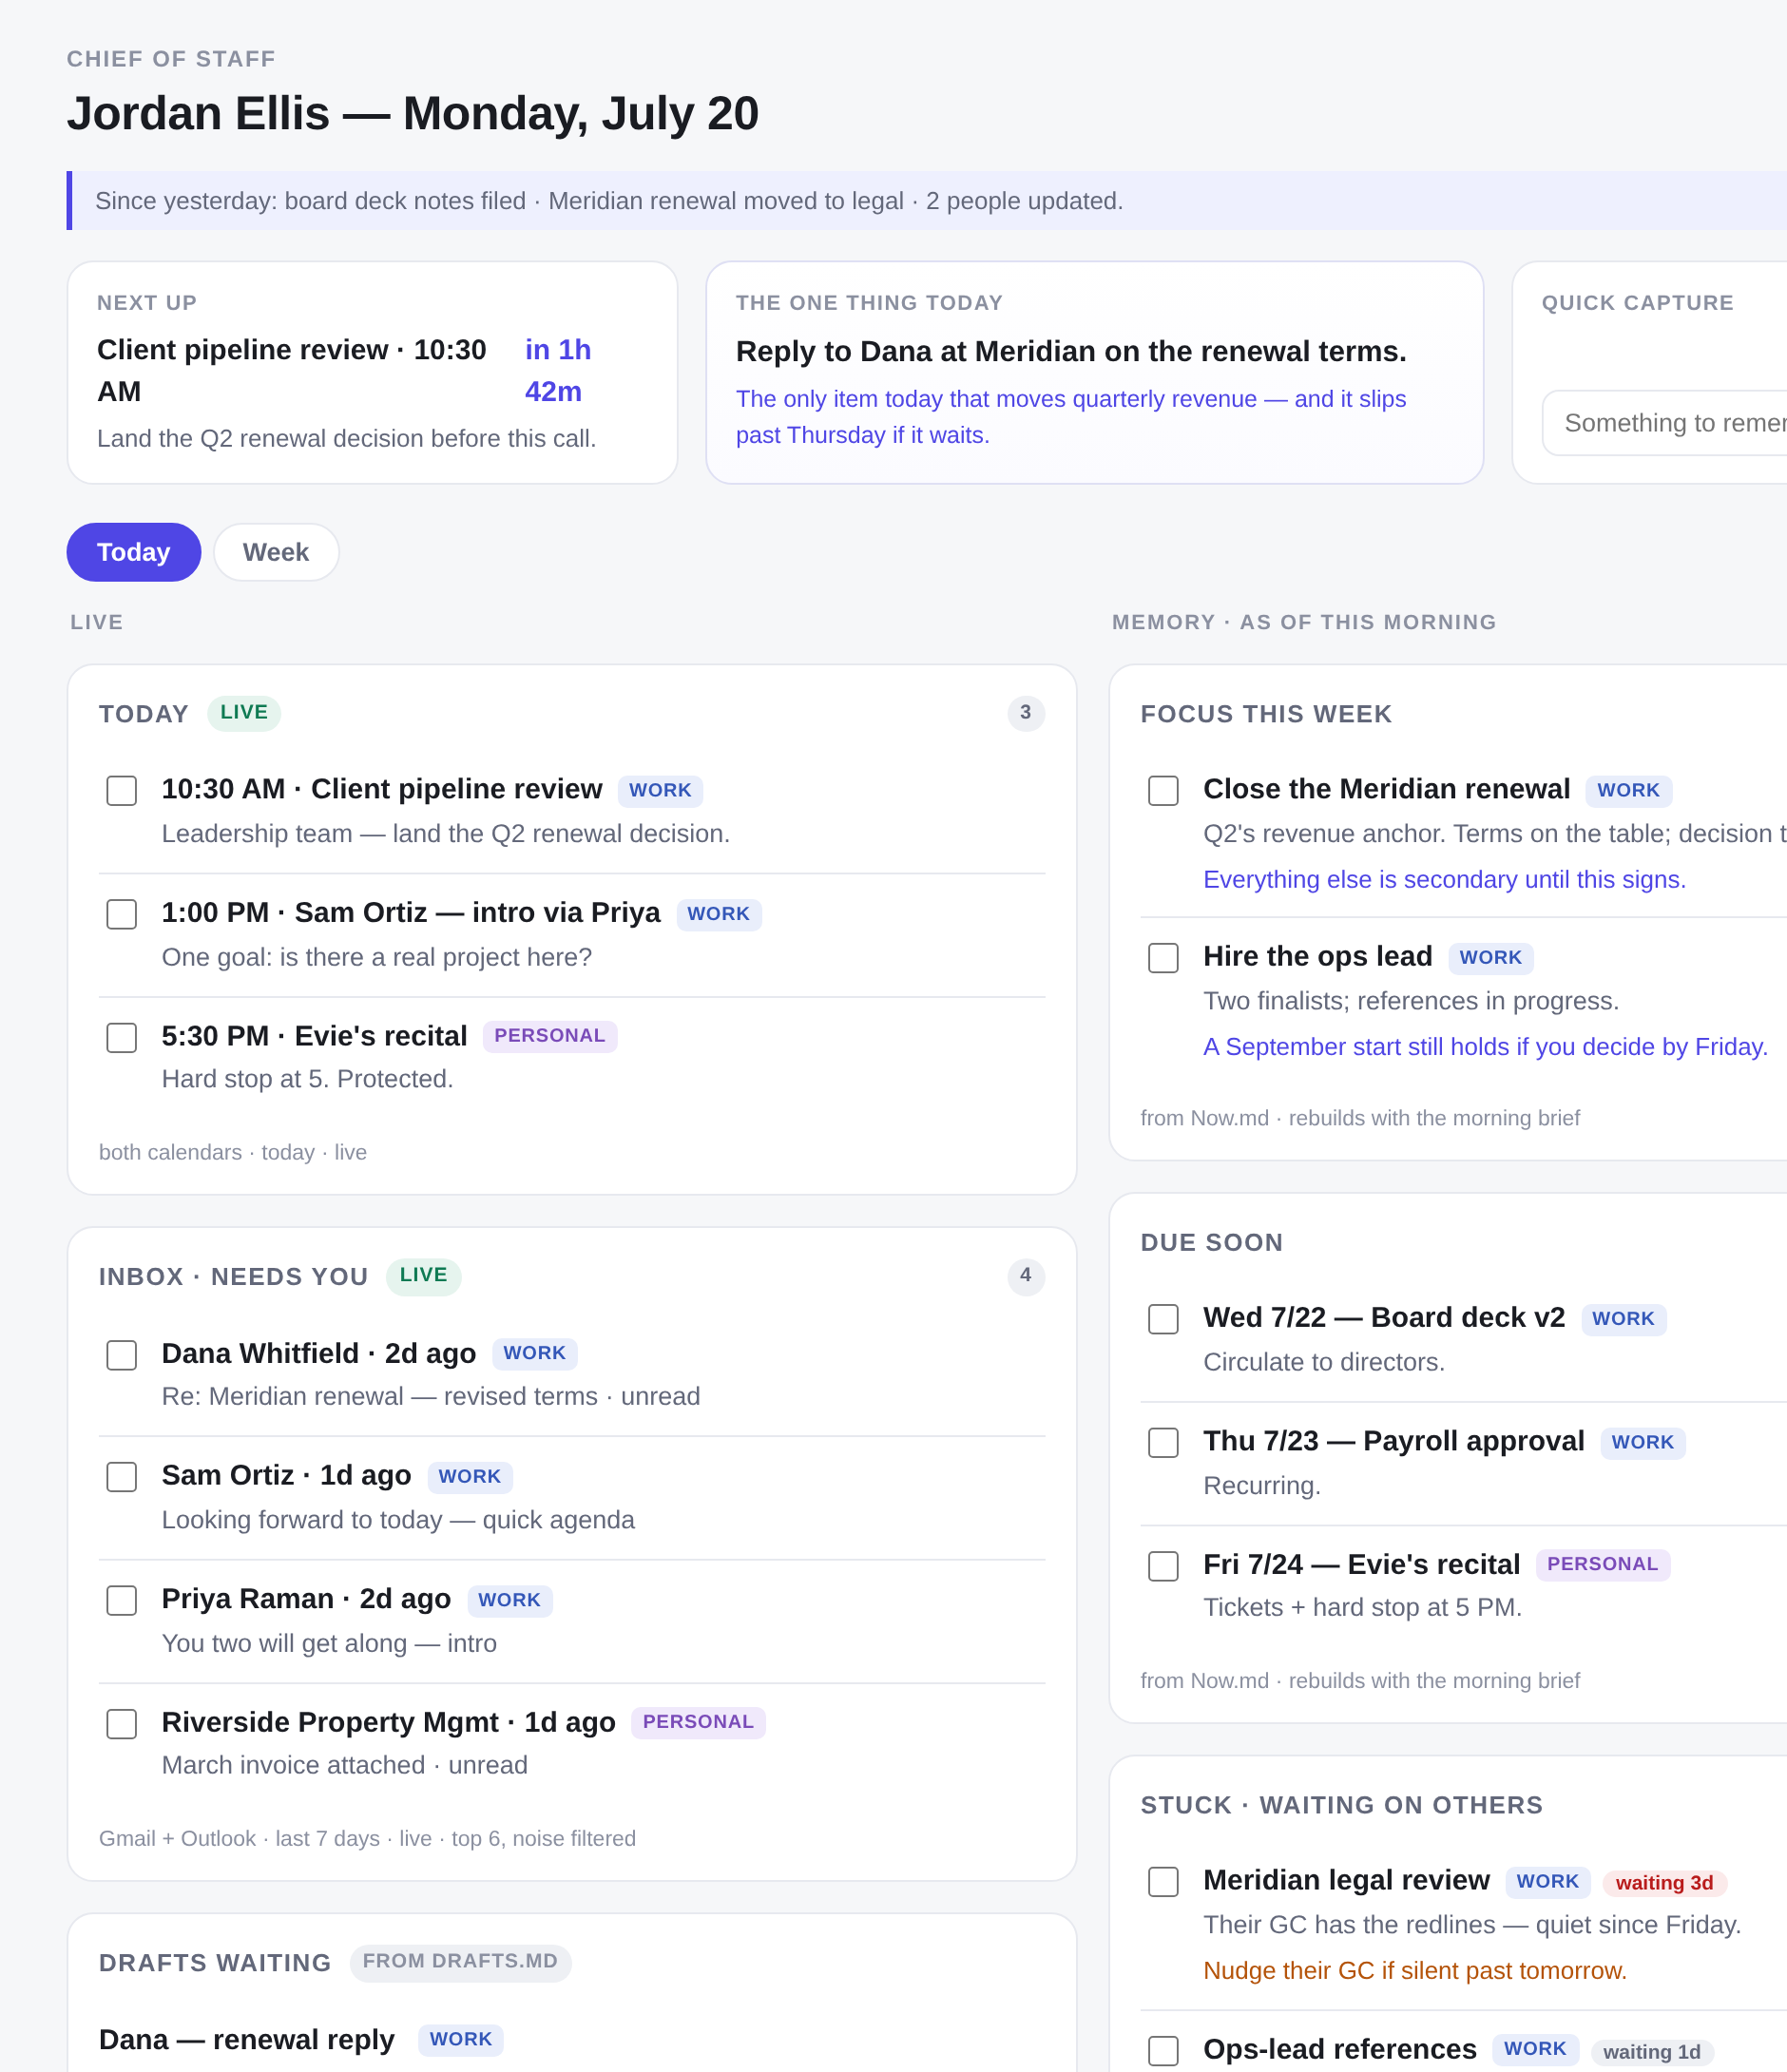Viewport: 1787px width, 2072px height.
Task: Click the 'waiting 3d' badge on Meridian legal review
Action: coord(1664,1883)
